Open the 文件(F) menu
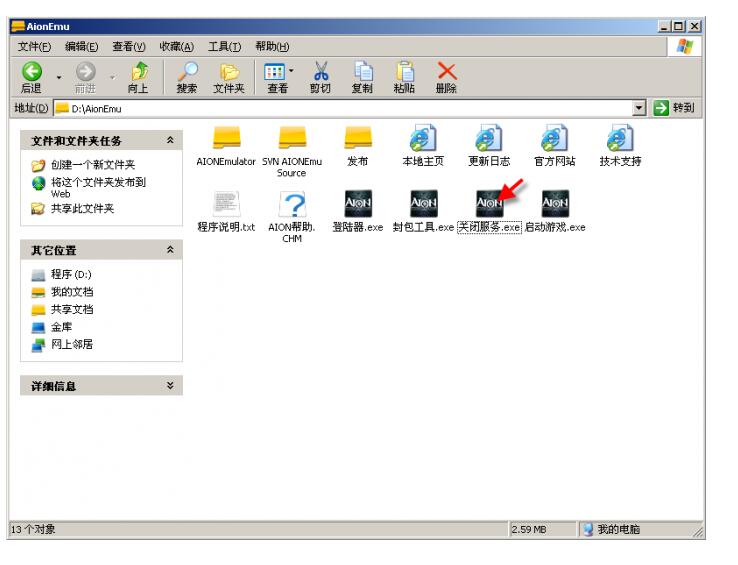 coord(34,47)
